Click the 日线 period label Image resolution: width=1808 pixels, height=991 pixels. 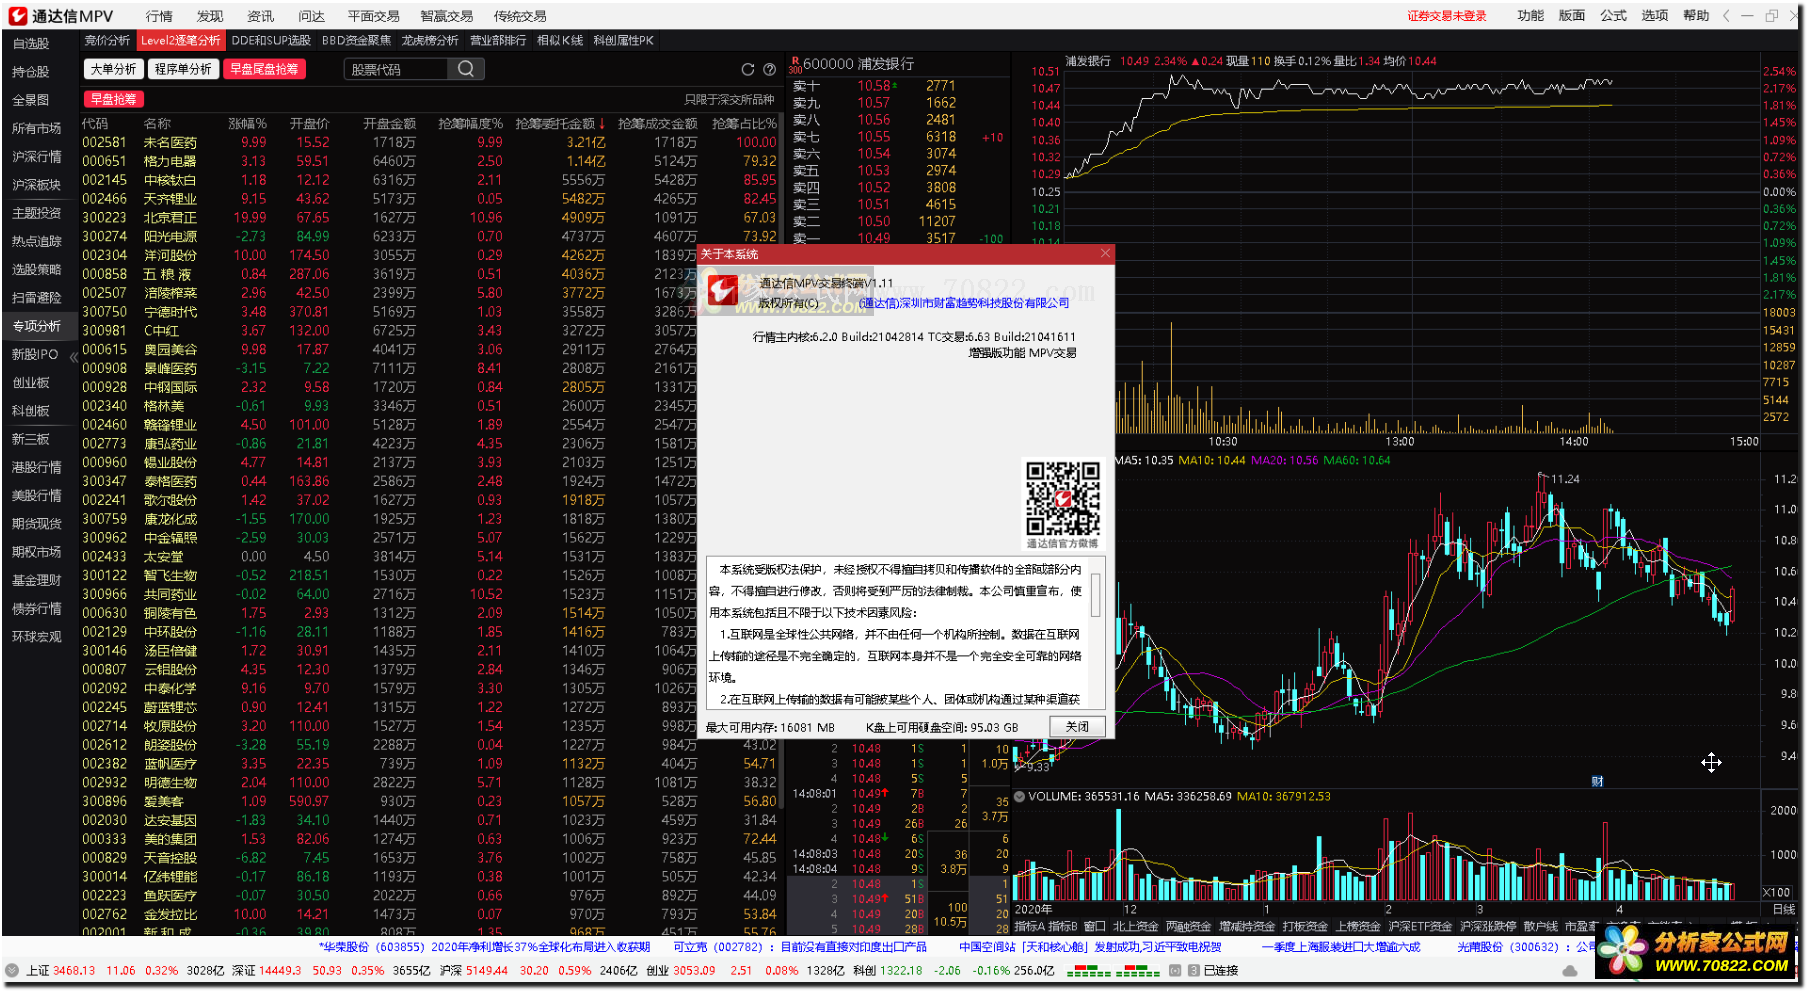[1783, 909]
